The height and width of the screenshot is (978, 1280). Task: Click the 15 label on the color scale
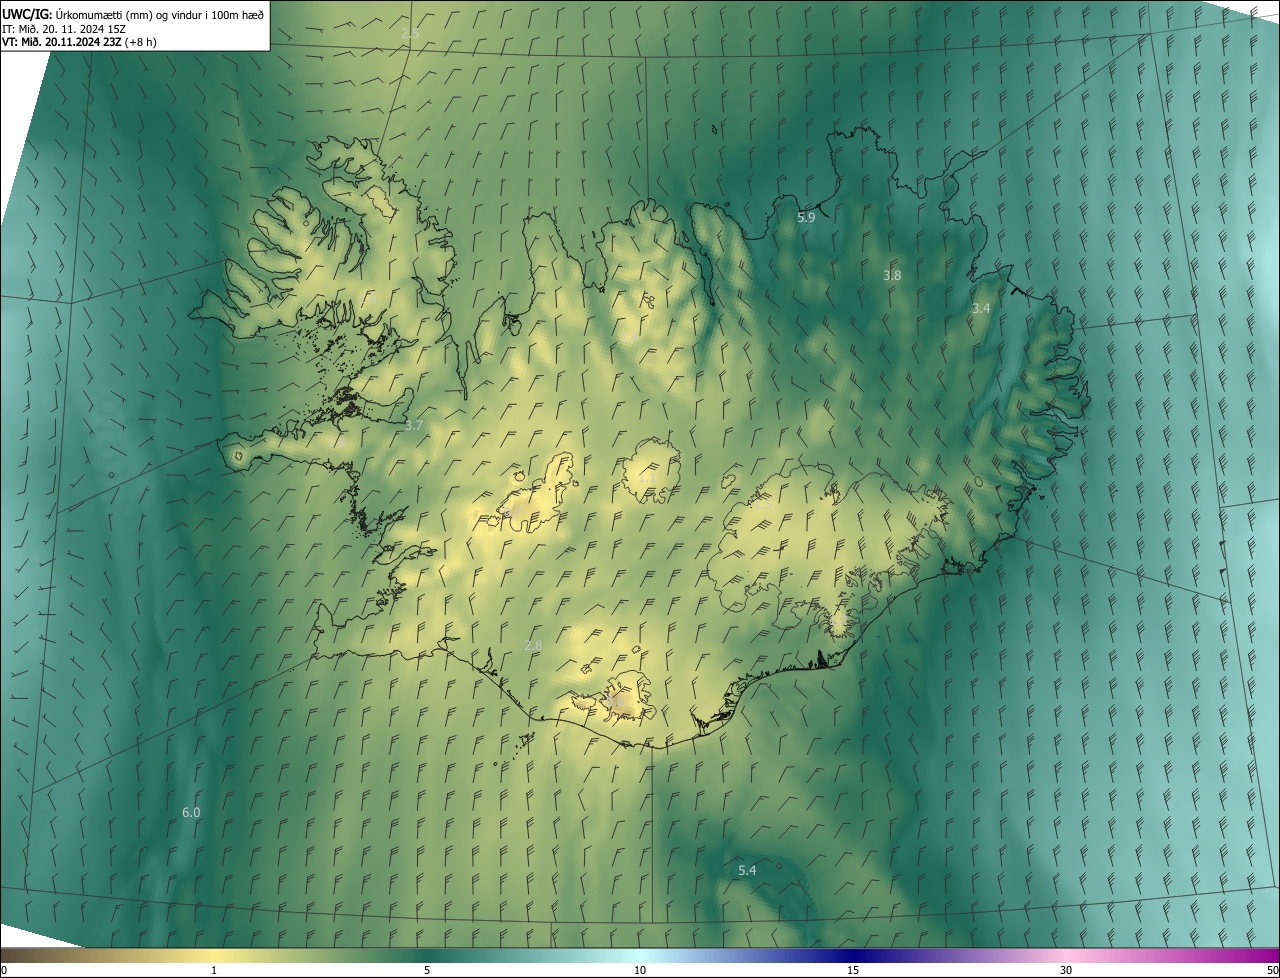click(853, 971)
